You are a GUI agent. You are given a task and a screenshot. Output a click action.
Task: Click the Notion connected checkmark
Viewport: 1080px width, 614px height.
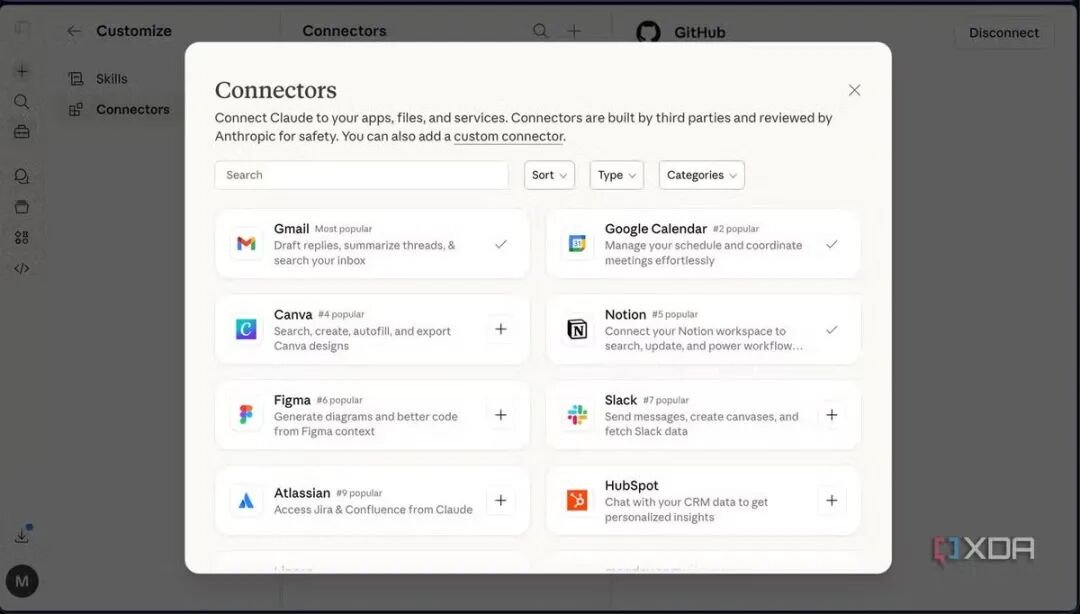(831, 329)
